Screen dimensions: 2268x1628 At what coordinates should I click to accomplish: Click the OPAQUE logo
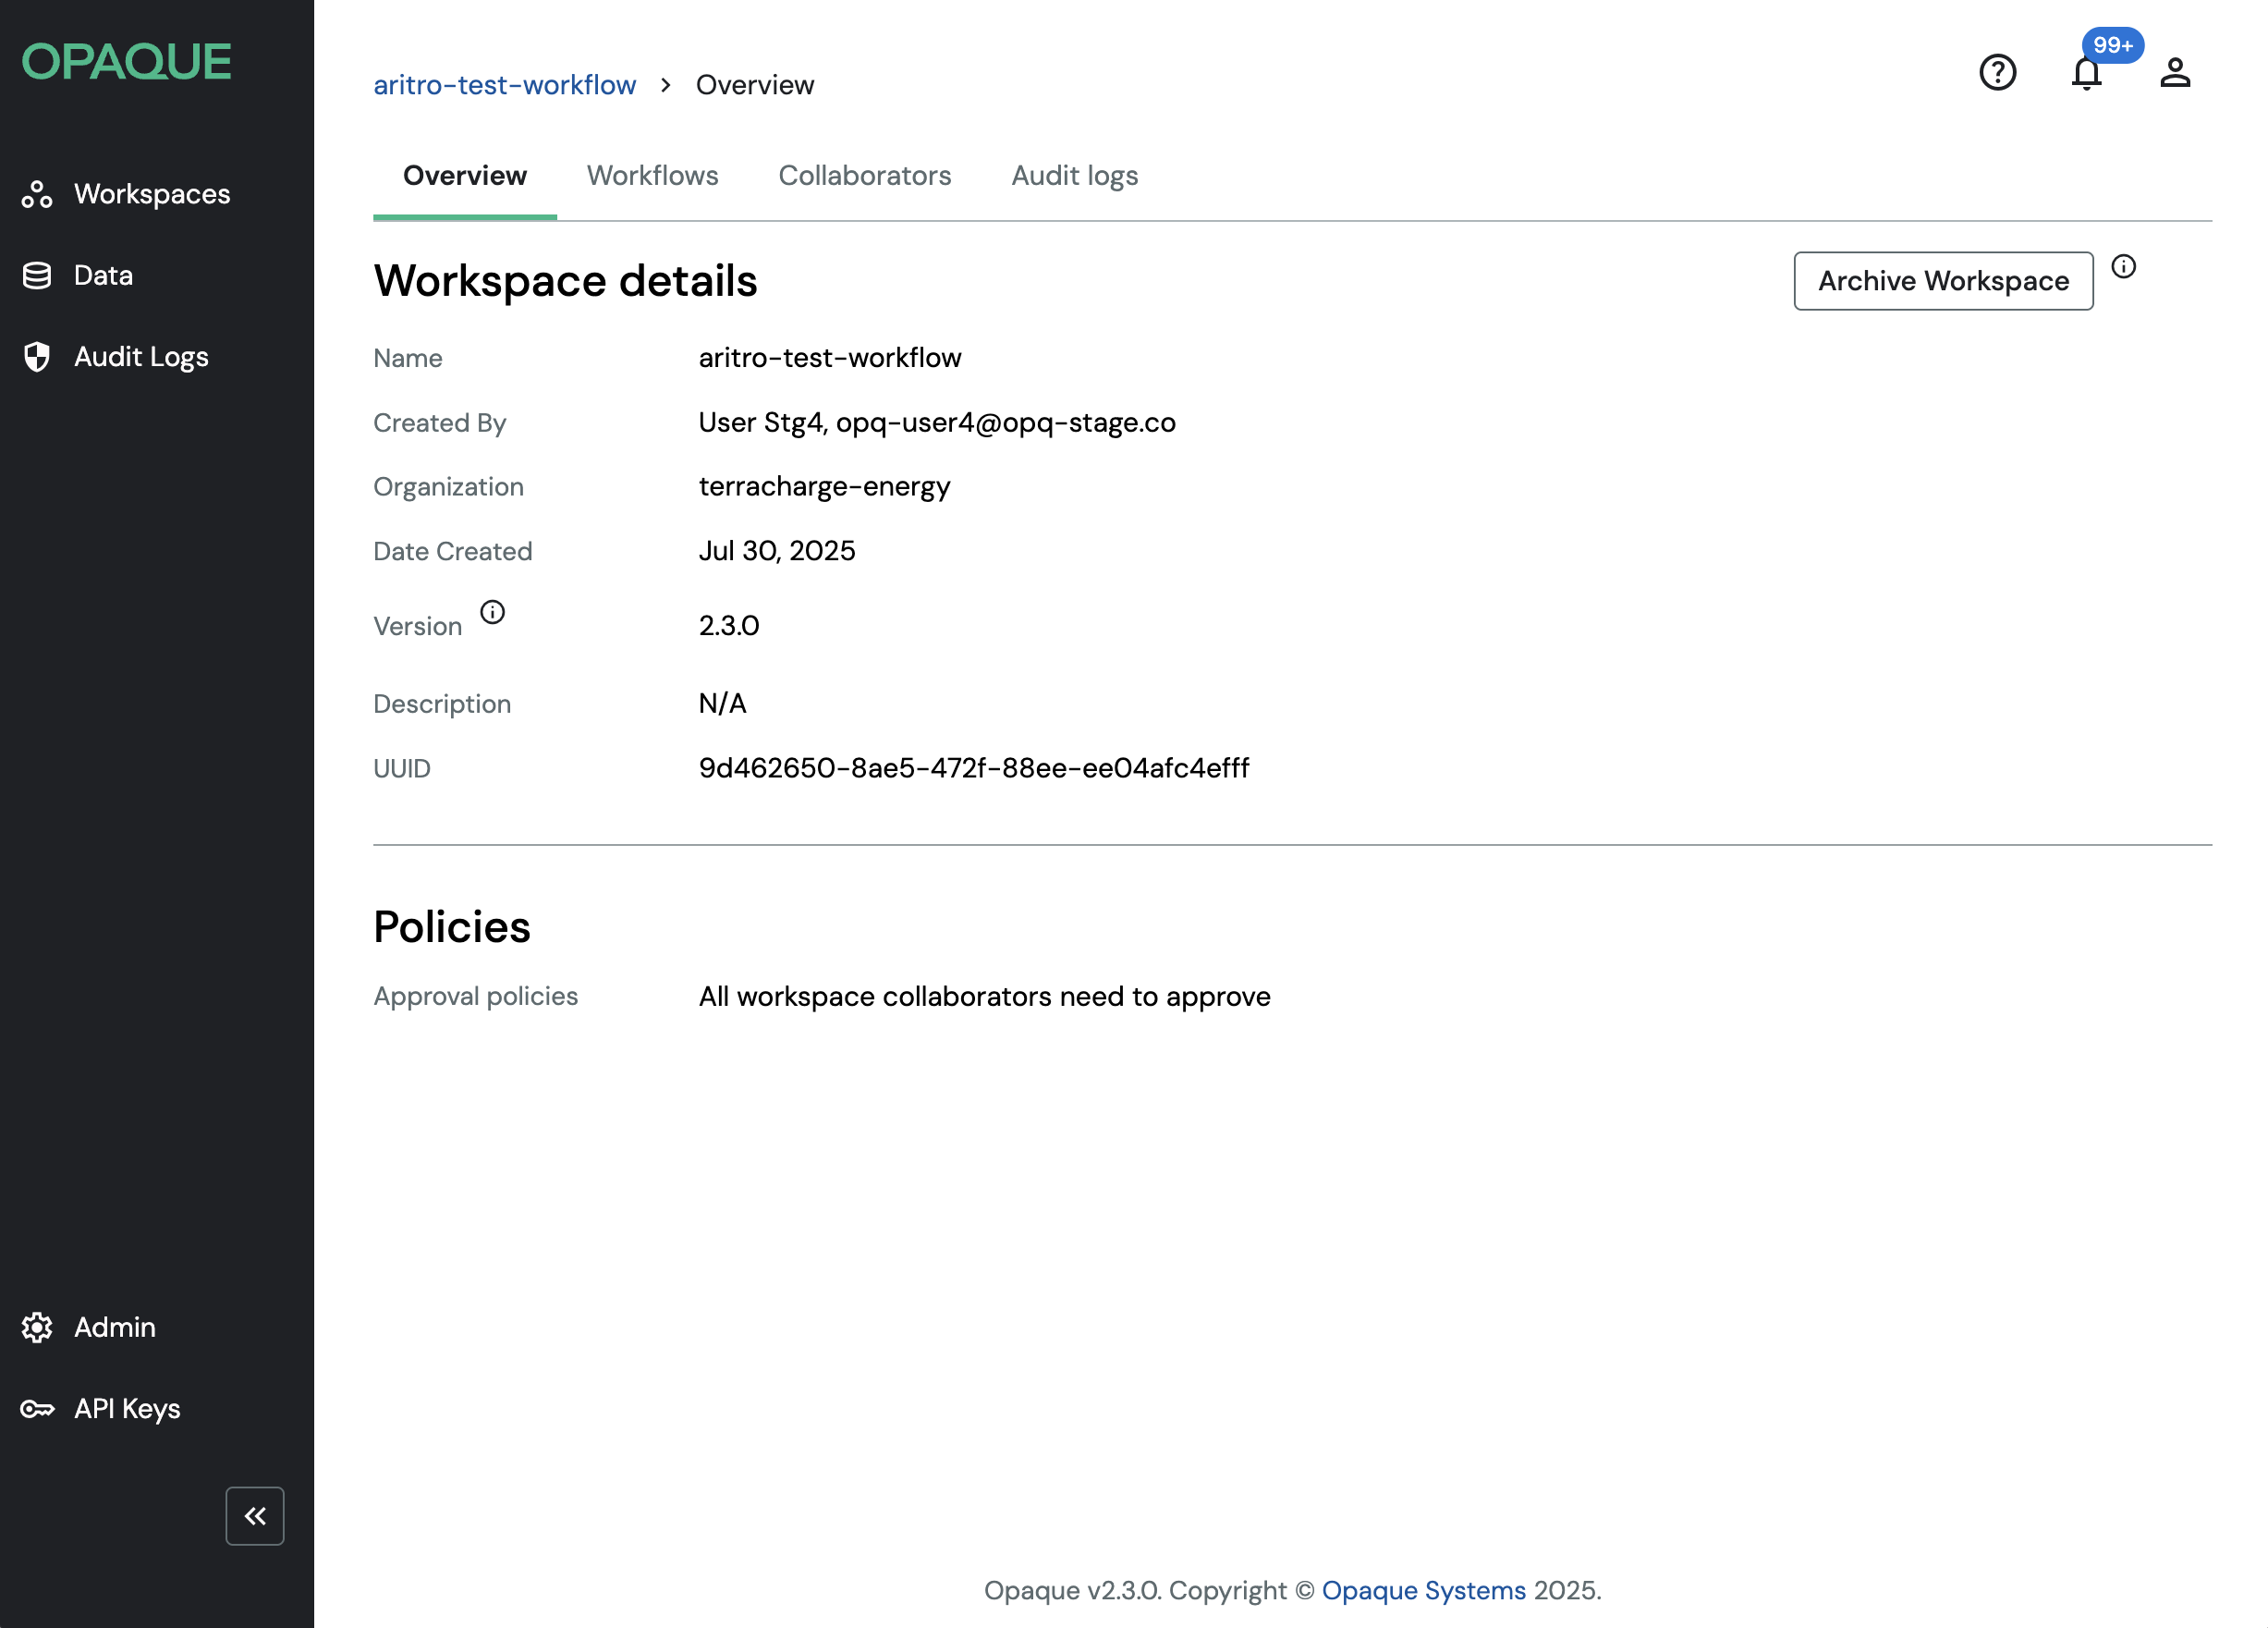[127, 62]
